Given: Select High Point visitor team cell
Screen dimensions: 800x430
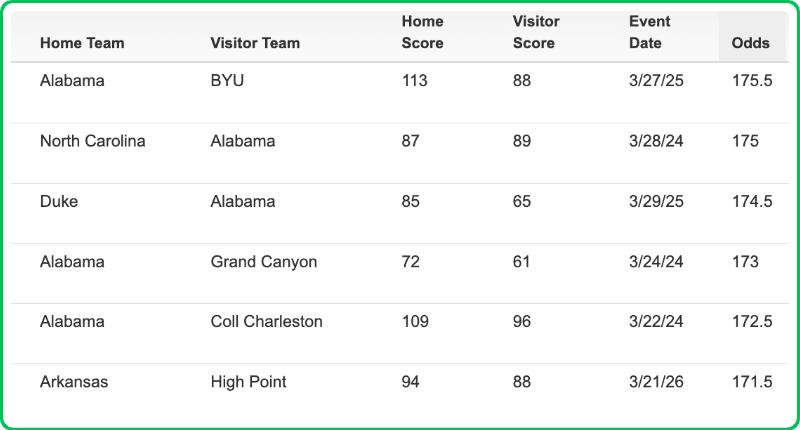Looking at the screenshot, I should 248,382.
